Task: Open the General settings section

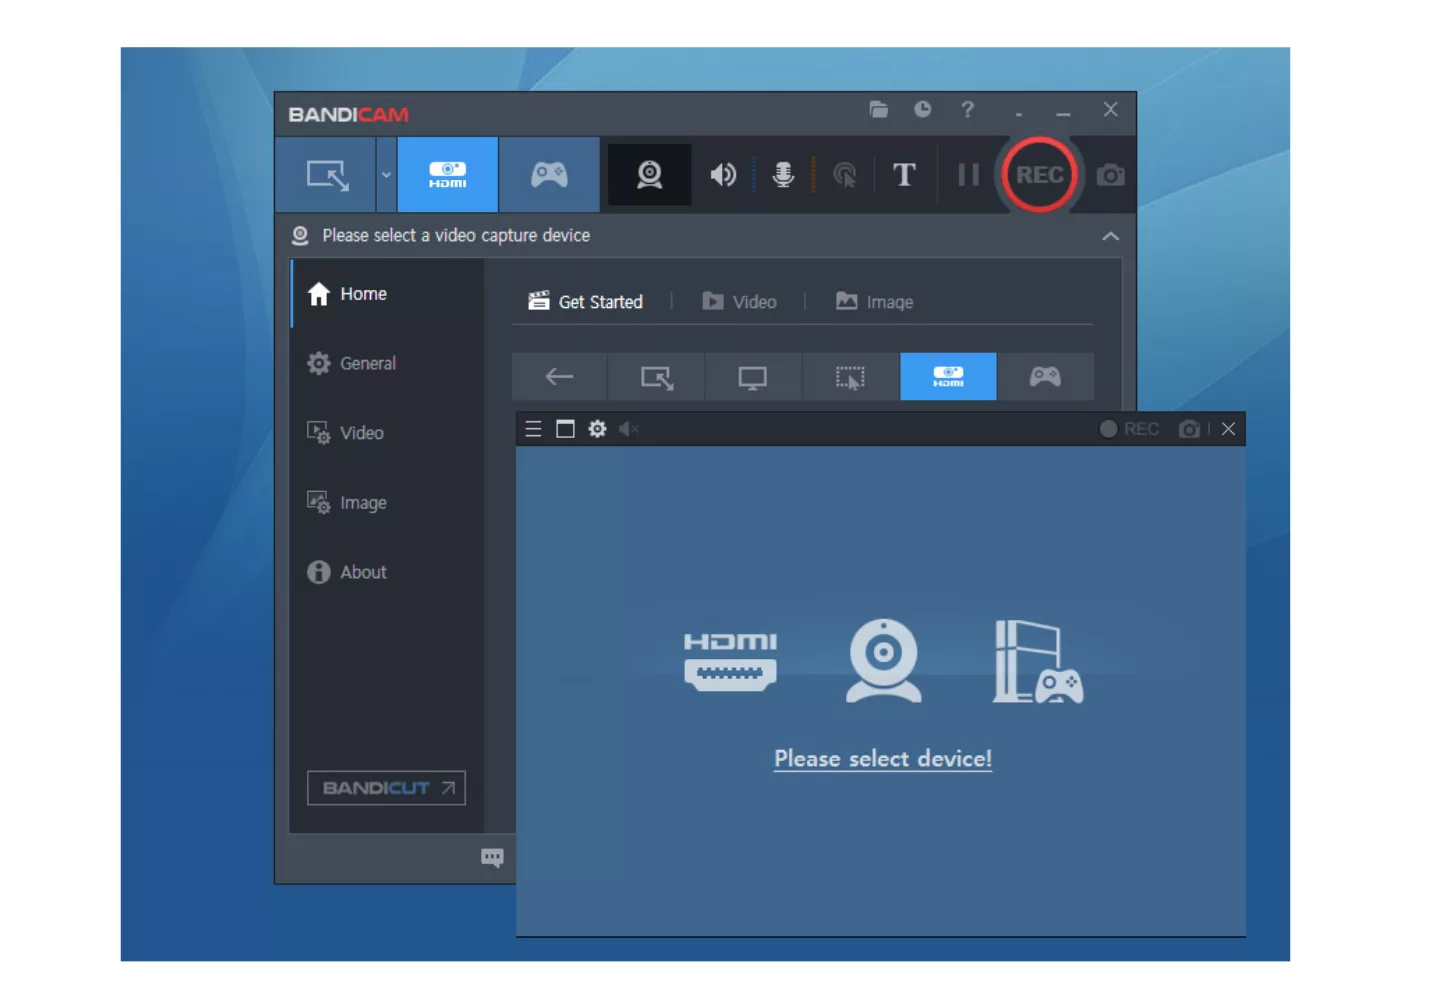Action: pyautogui.click(x=367, y=363)
